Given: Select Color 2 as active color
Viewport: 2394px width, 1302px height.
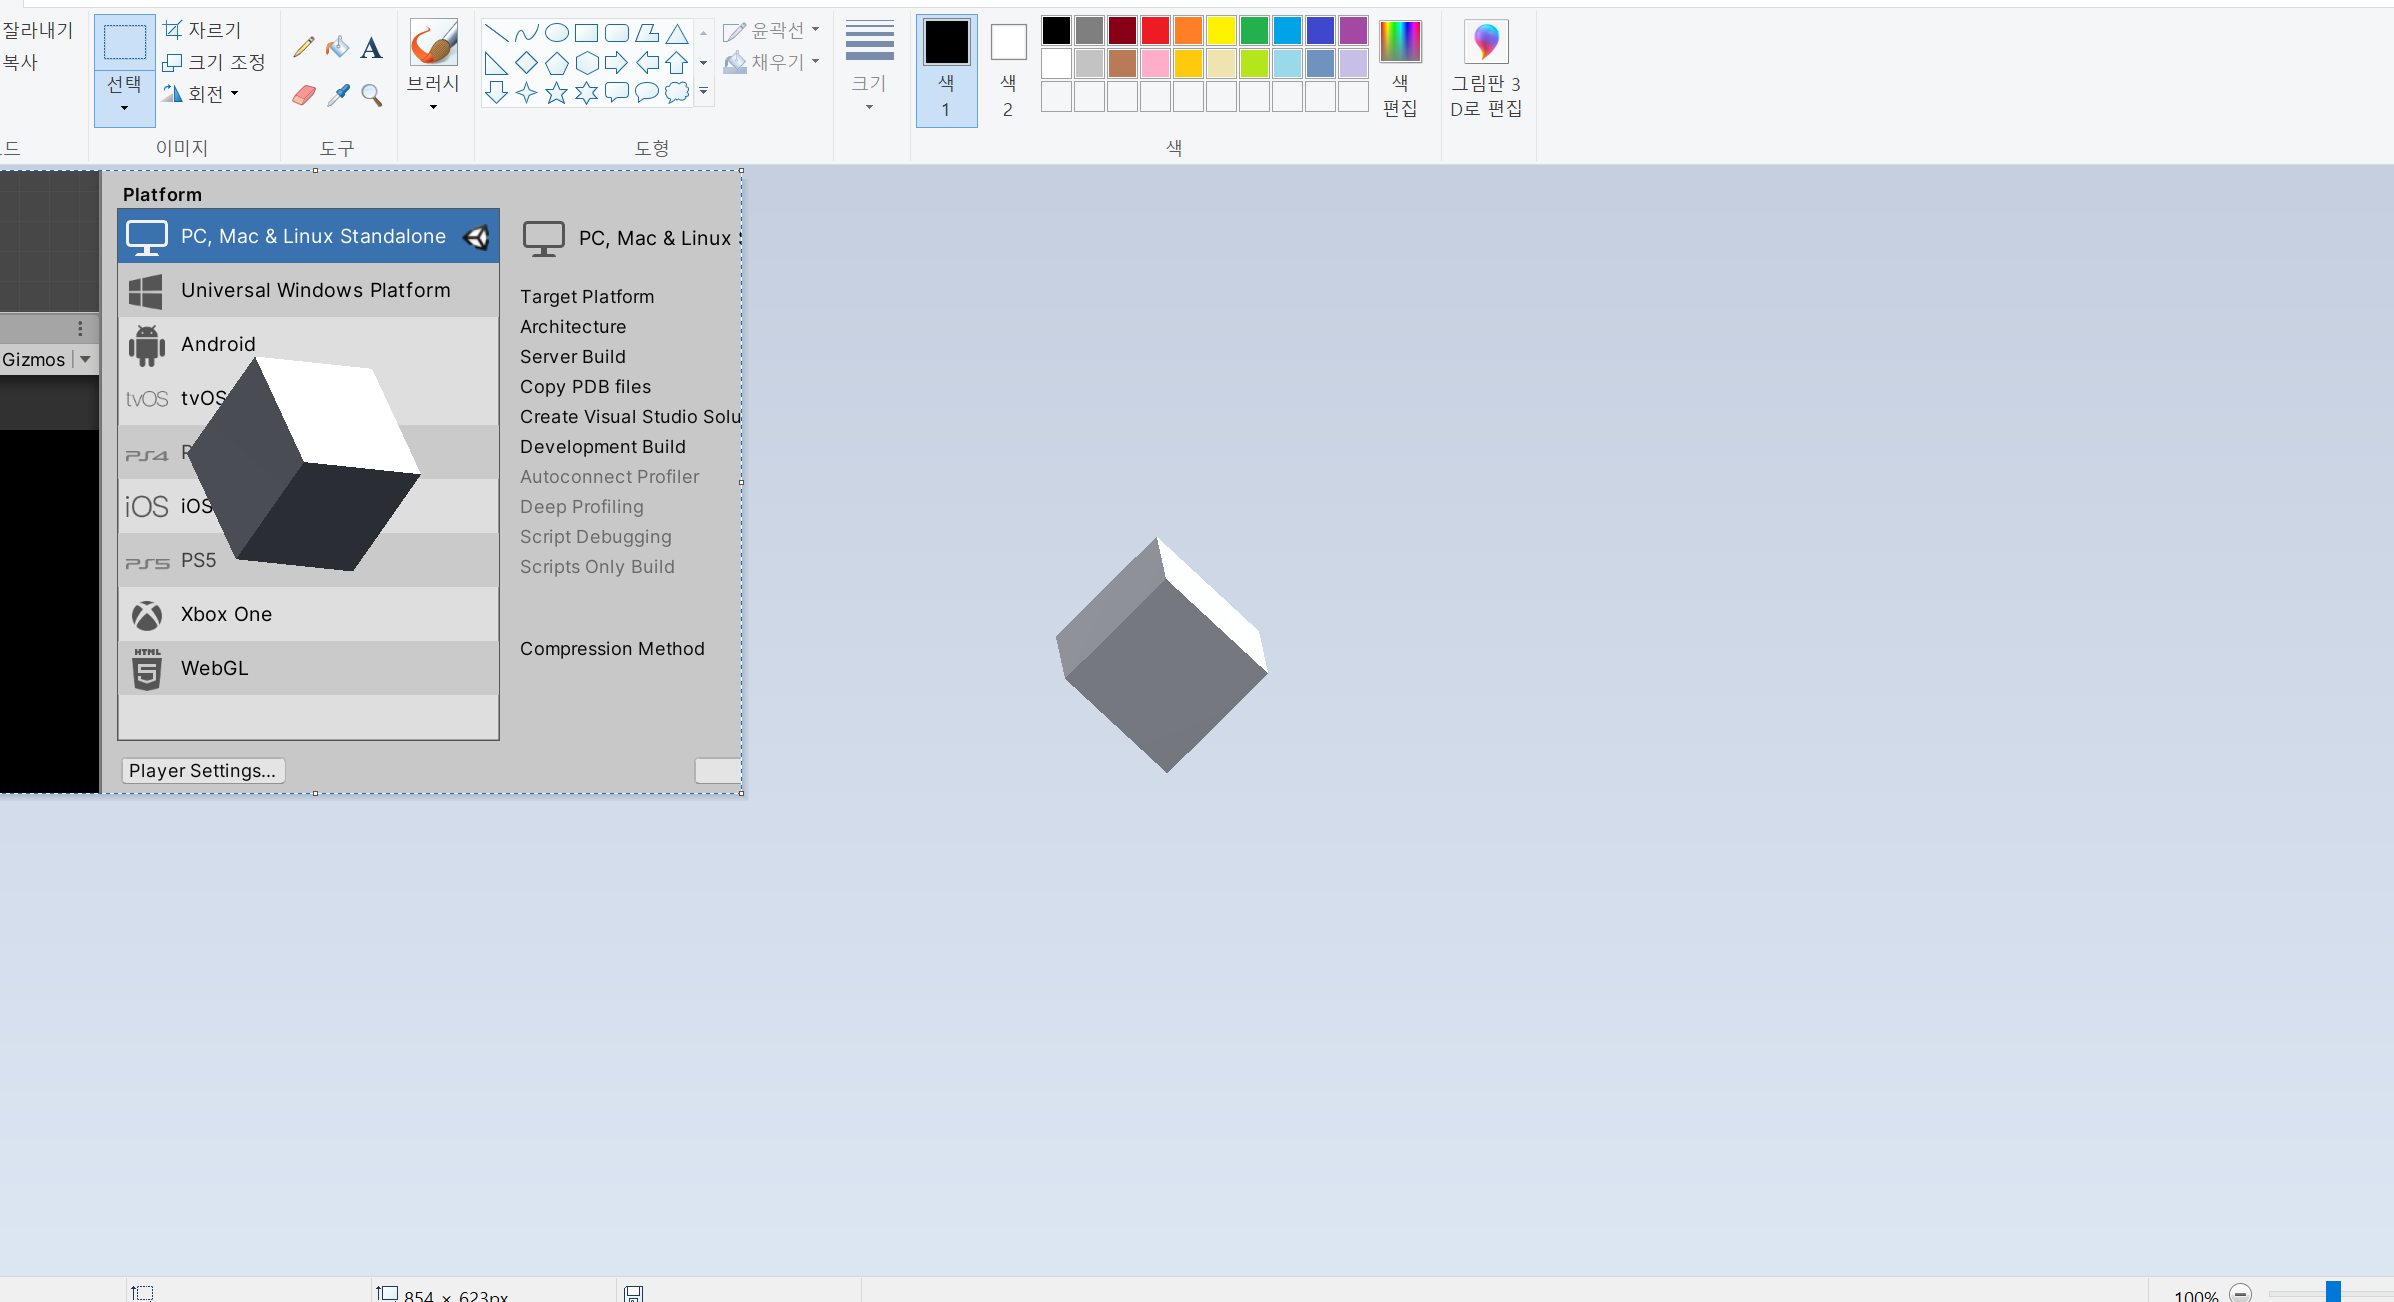Looking at the screenshot, I should point(1008,68).
